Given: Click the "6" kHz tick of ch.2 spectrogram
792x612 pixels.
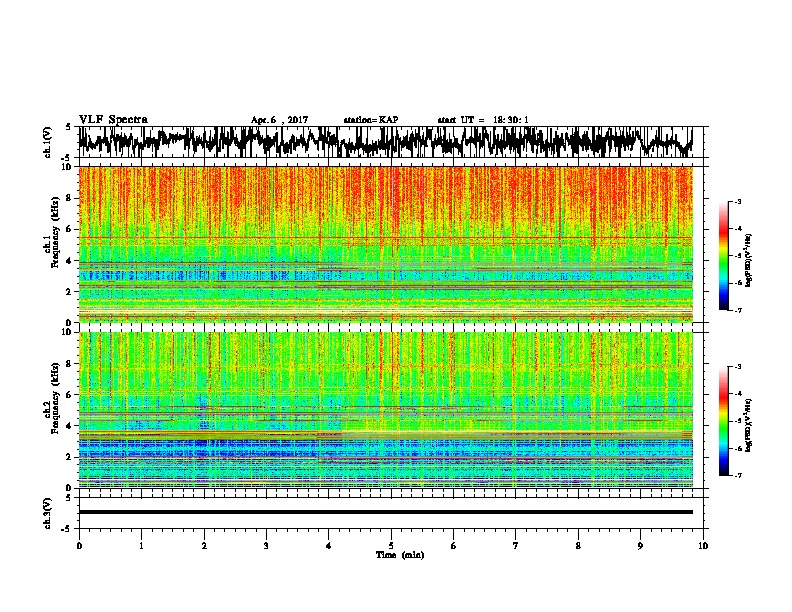Looking at the screenshot, I should point(69,395).
